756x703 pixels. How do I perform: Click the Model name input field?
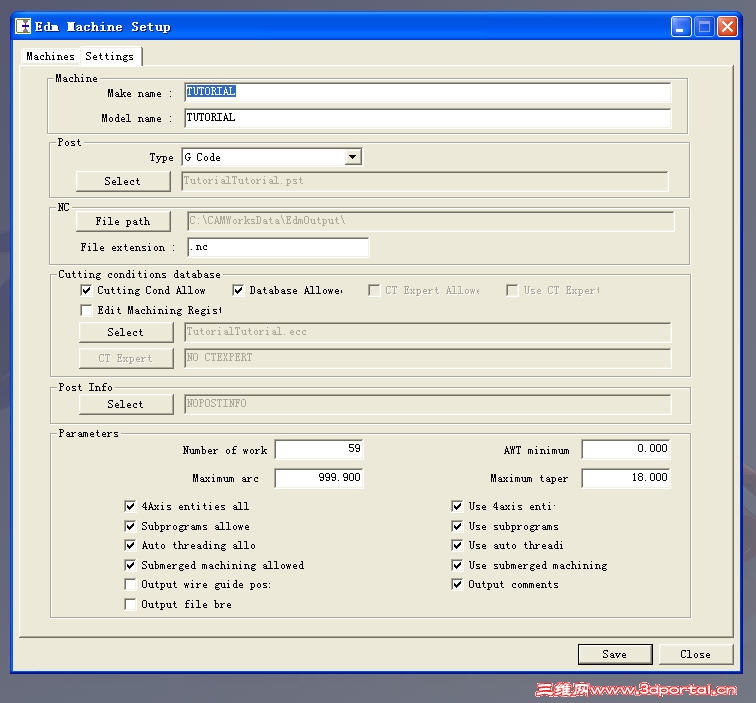[427, 118]
